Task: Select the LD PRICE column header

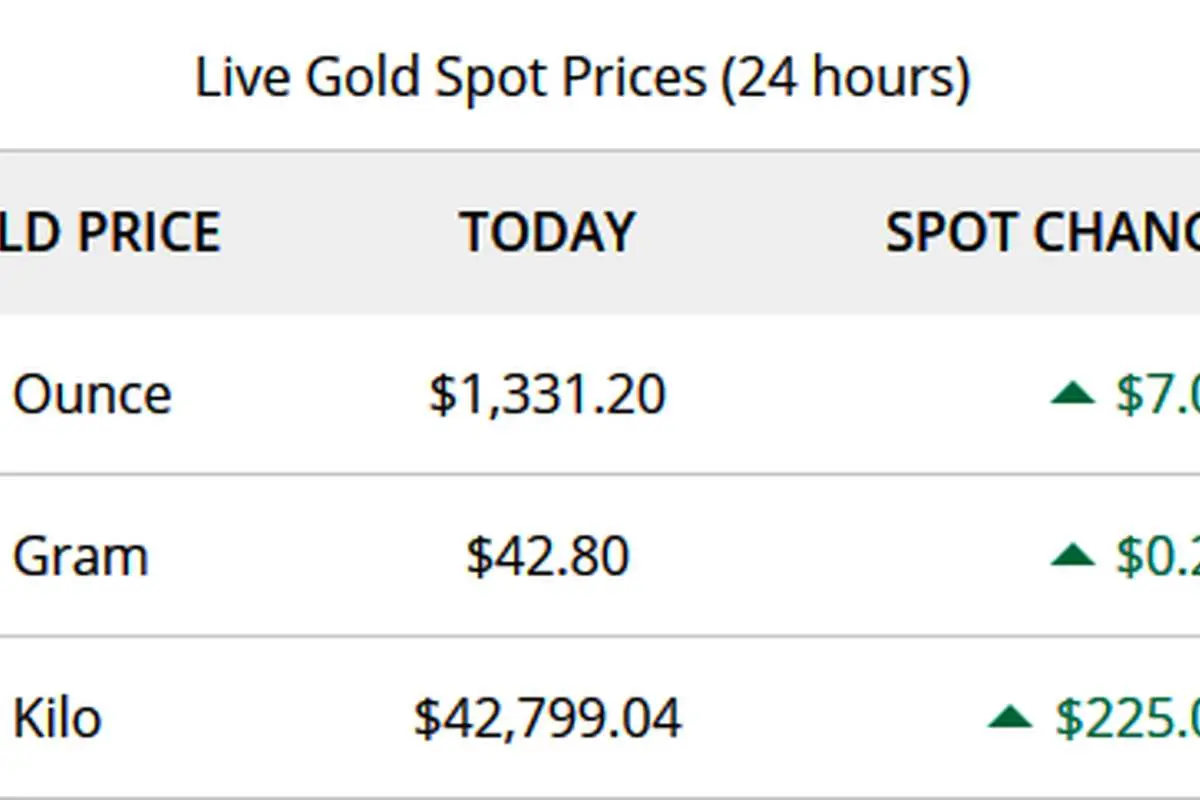Action: 110,232
